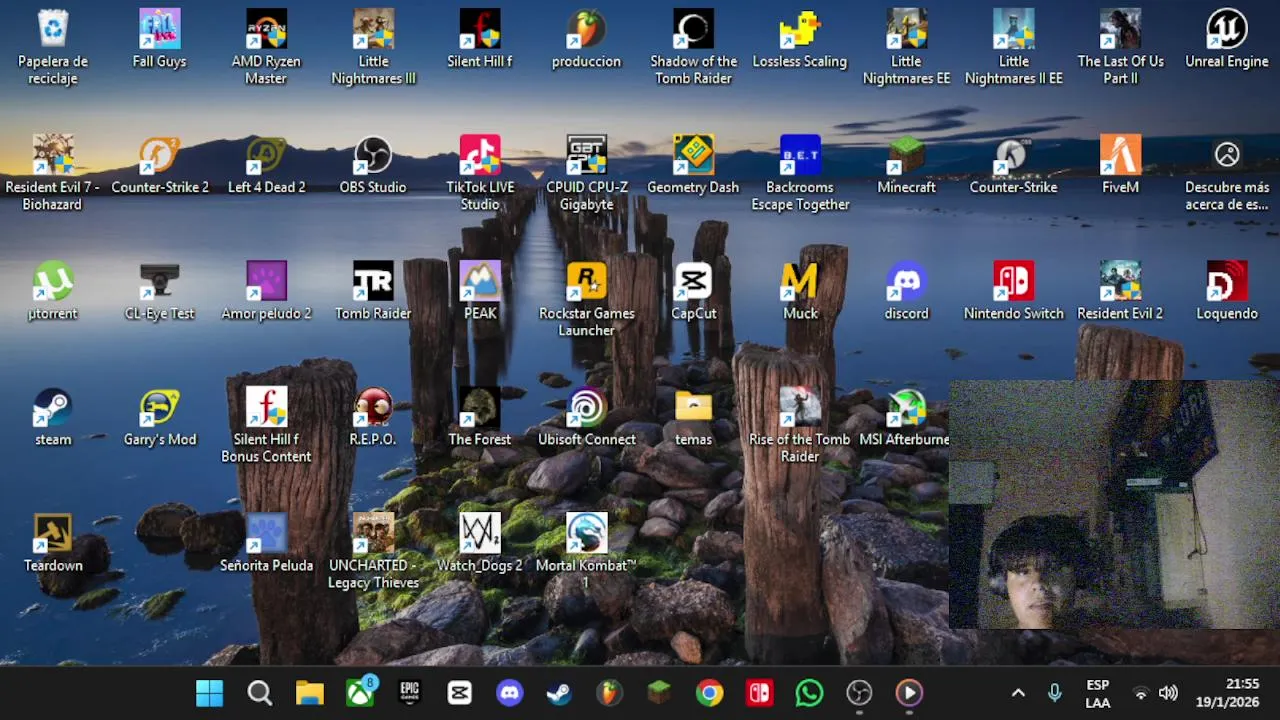Launch Shadow of the Tomb Raider
The width and height of the screenshot is (1280, 720).
point(693,47)
